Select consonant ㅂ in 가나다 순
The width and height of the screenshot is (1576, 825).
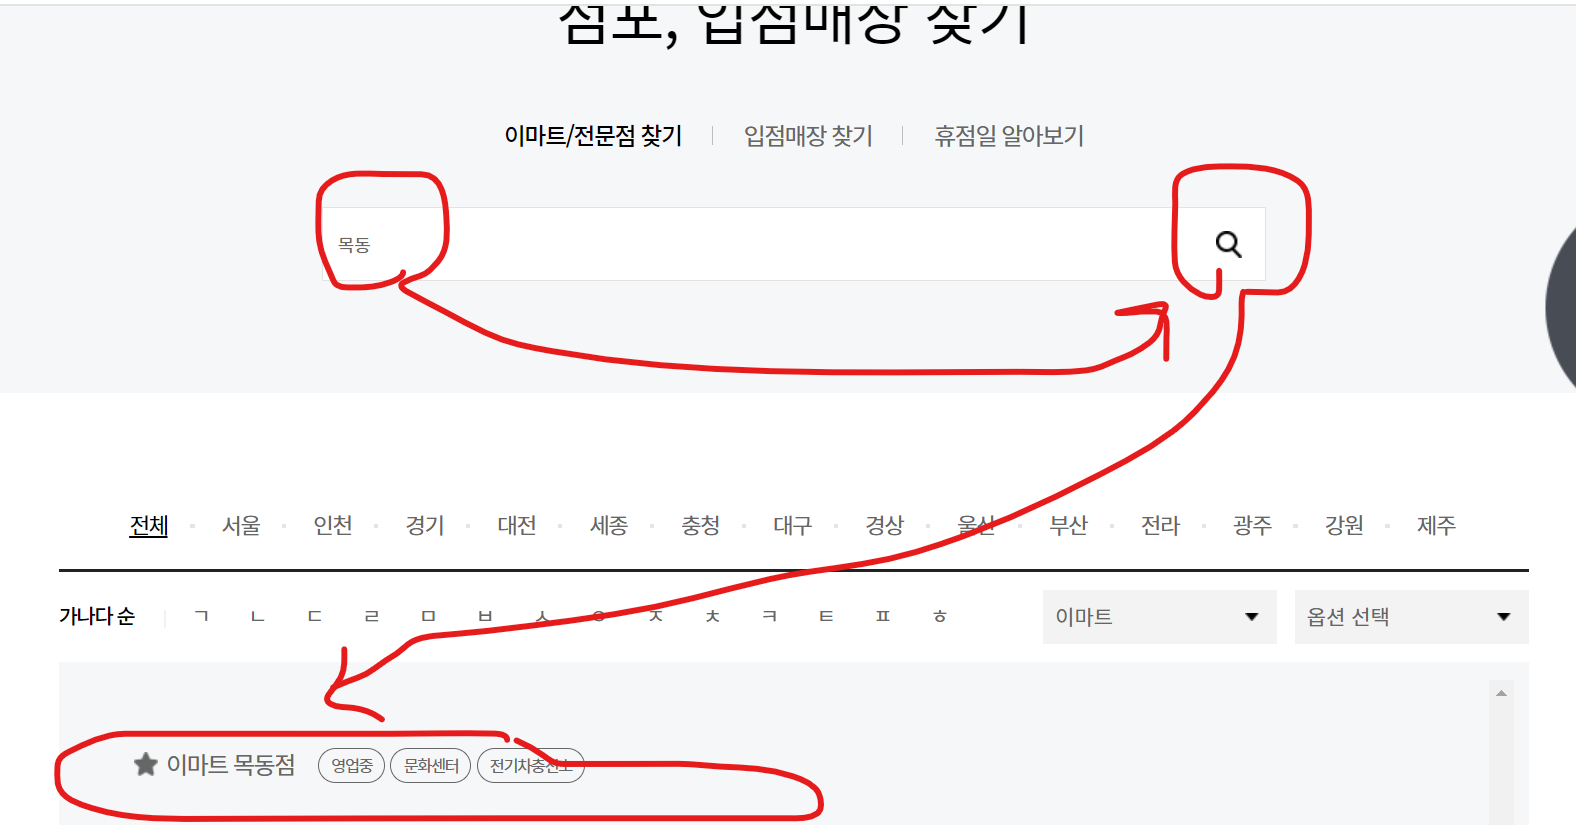(486, 616)
